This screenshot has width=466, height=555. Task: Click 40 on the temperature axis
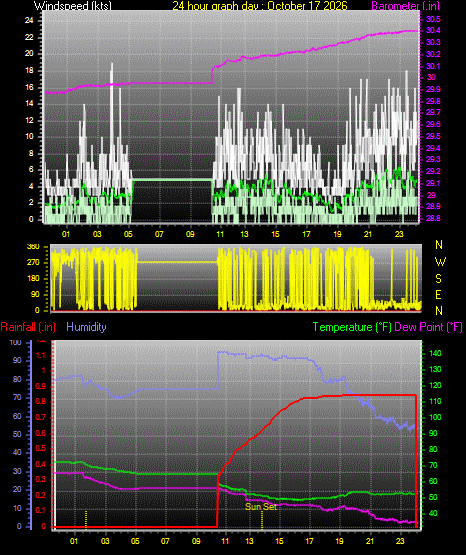[x=433, y=513]
